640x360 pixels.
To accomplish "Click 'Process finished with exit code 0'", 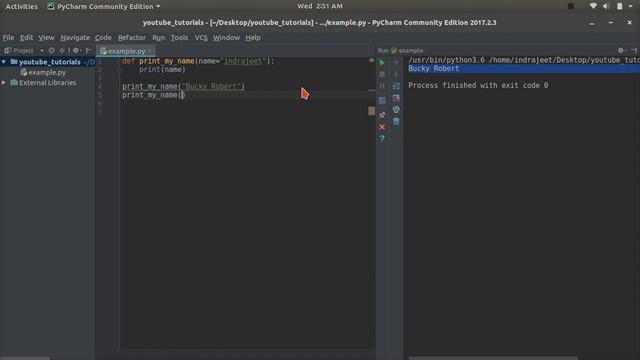I will [478, 85].
